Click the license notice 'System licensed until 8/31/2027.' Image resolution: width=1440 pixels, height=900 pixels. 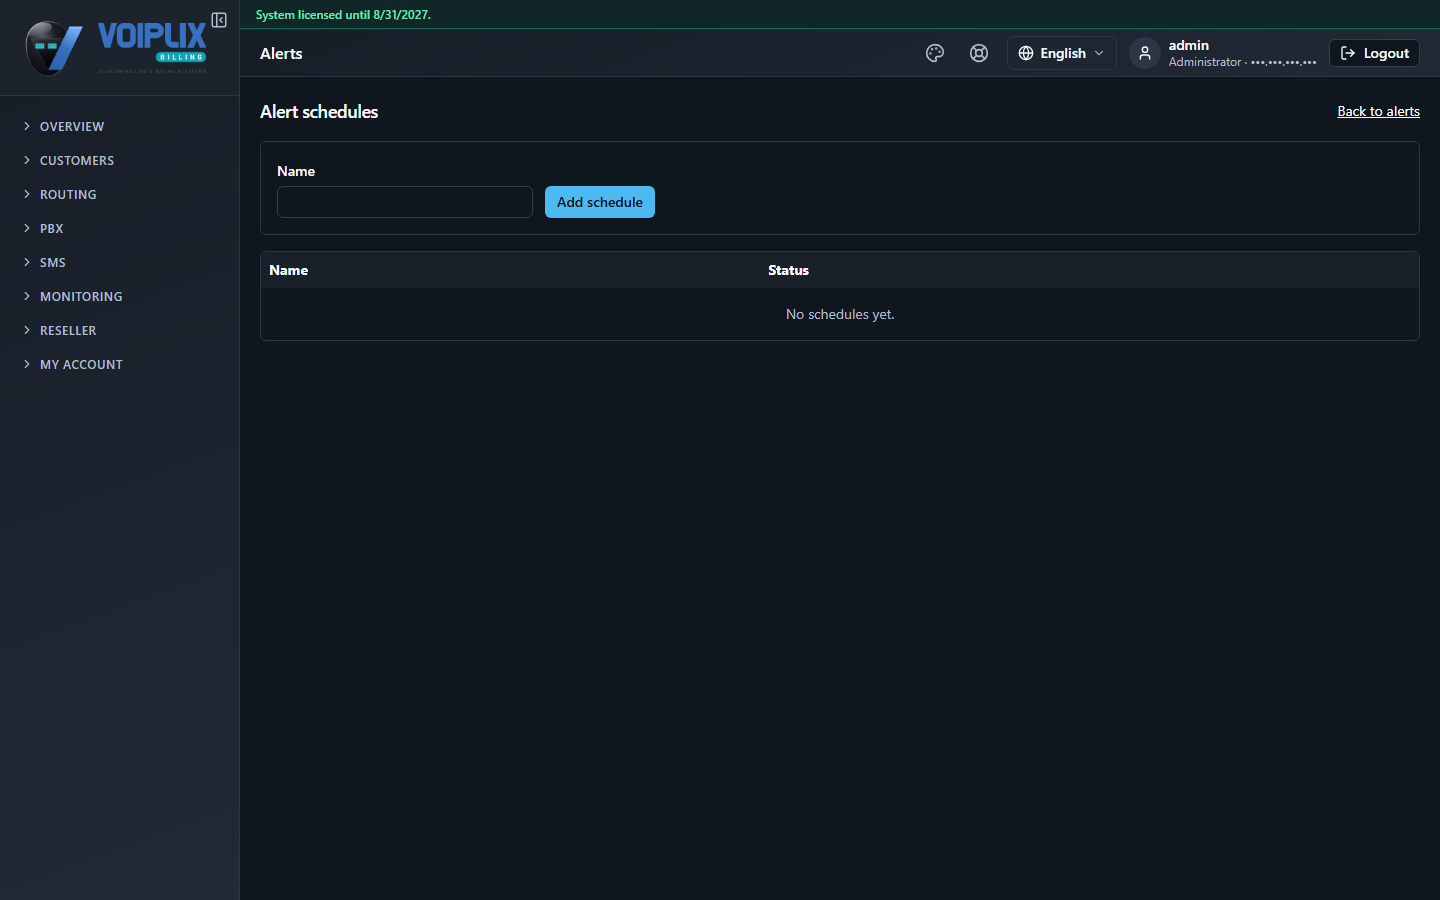tap(343, 15)
